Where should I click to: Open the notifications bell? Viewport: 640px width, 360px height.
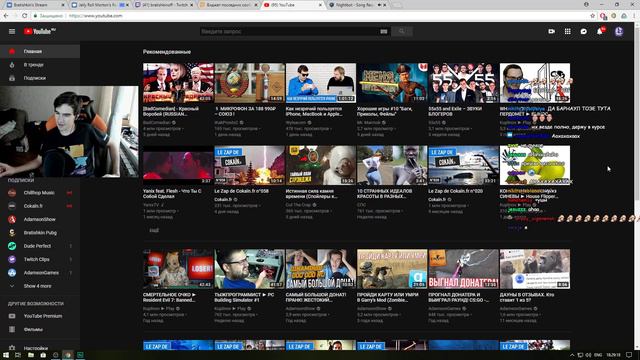600,31
